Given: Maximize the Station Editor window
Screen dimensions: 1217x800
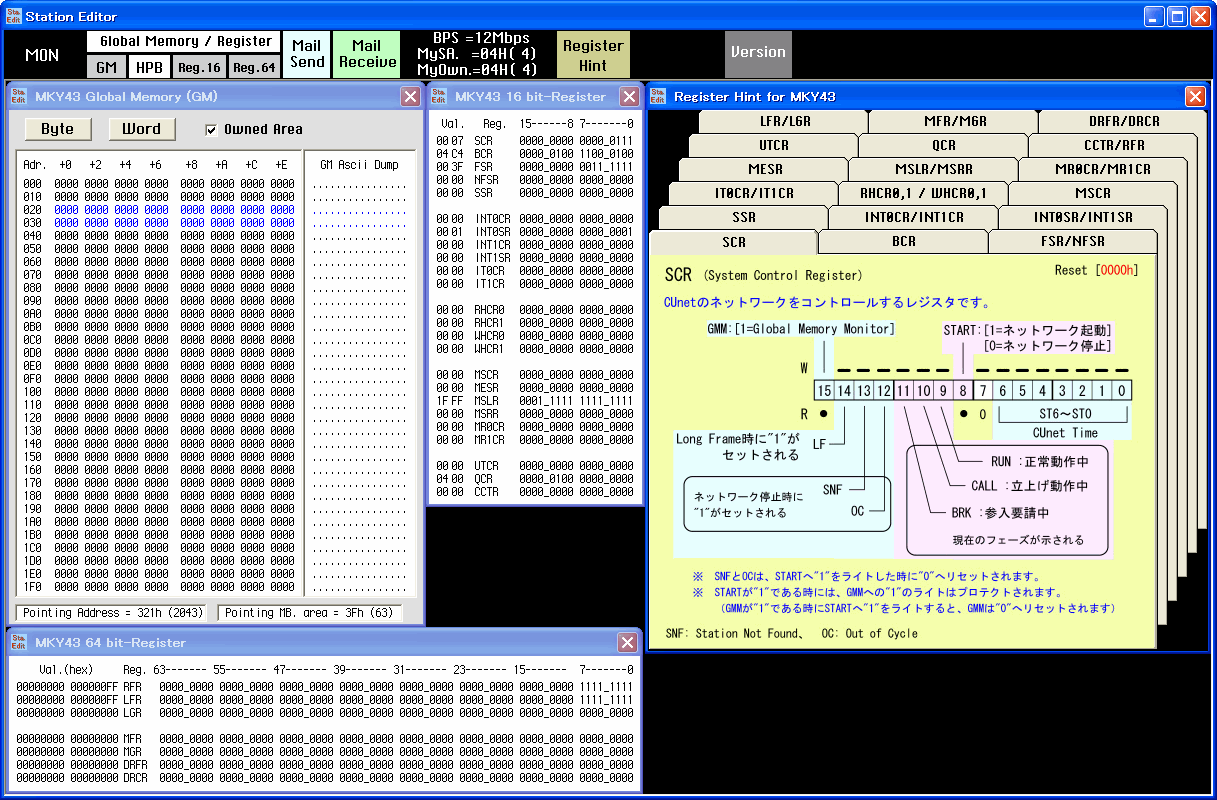Looking at the screenshot, I should click(x=1178, y=16).
